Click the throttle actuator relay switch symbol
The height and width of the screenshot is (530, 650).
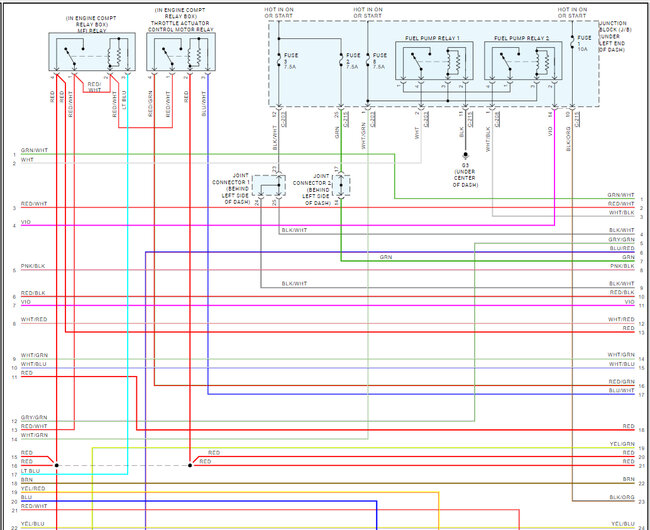tap(168, 56)
